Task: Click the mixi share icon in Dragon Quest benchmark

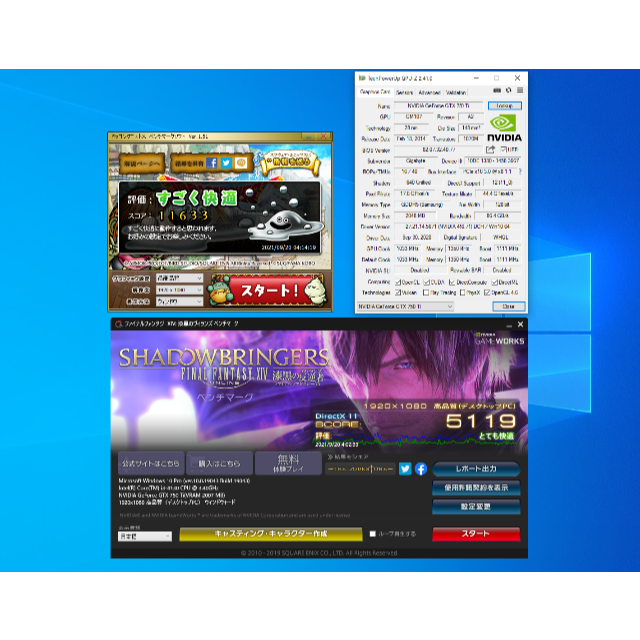Action: point(240,163)
